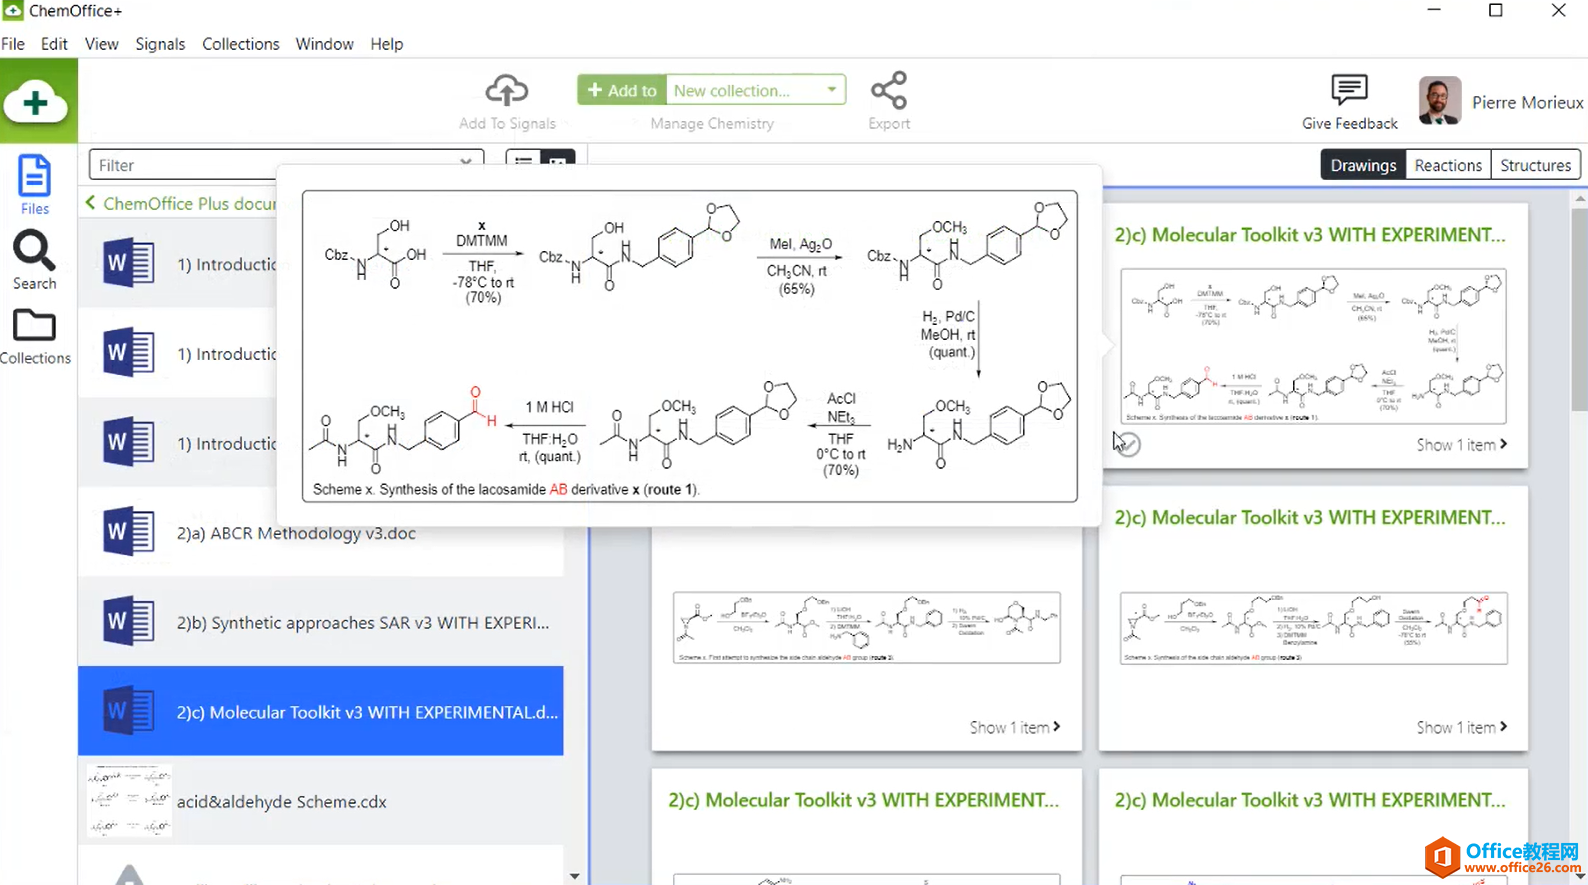1588x885 pixels.
Task: Switch to list view toggle
Action: 523,163
